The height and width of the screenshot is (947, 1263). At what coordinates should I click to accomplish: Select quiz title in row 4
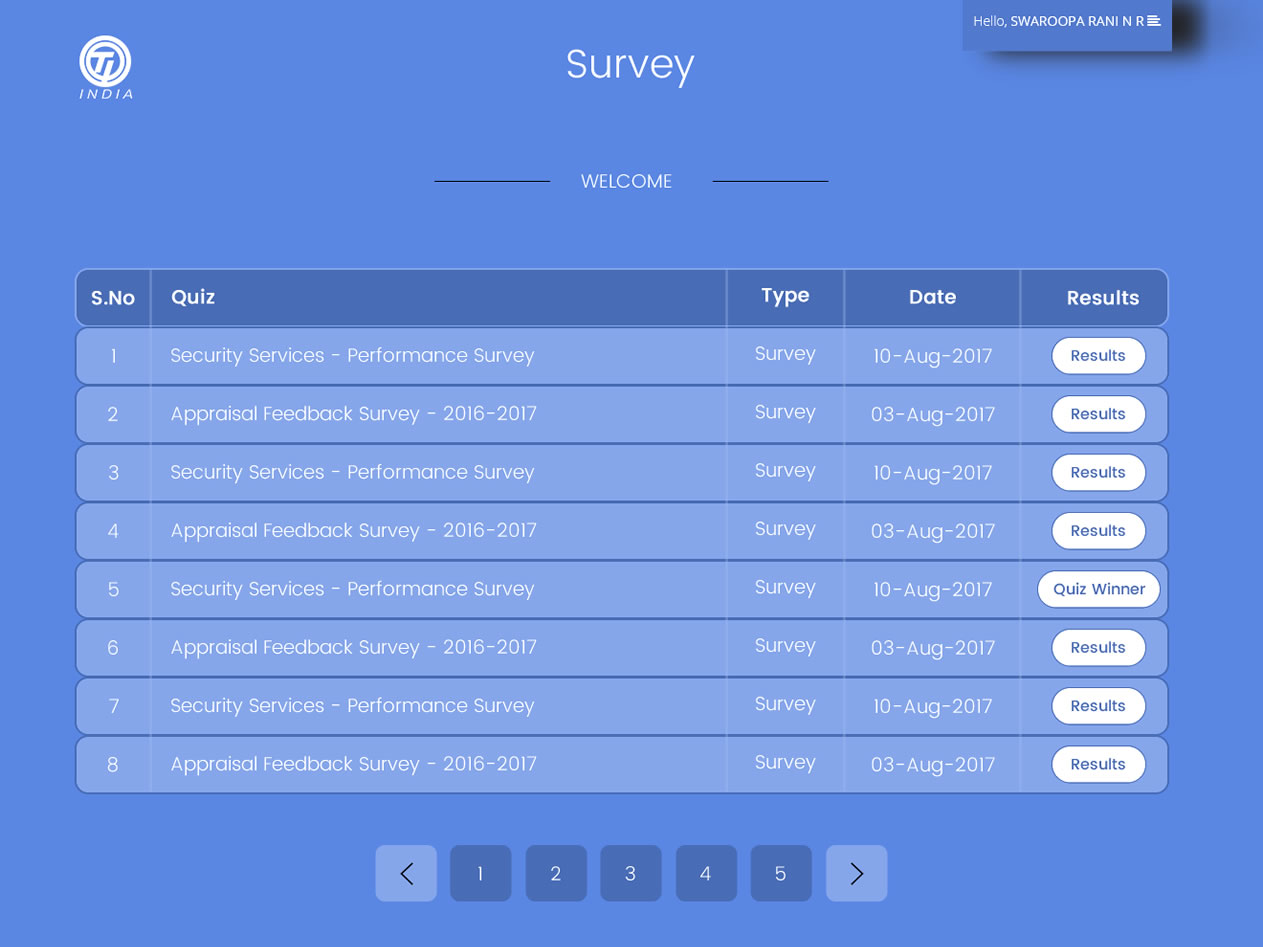[x=353, y=531]
